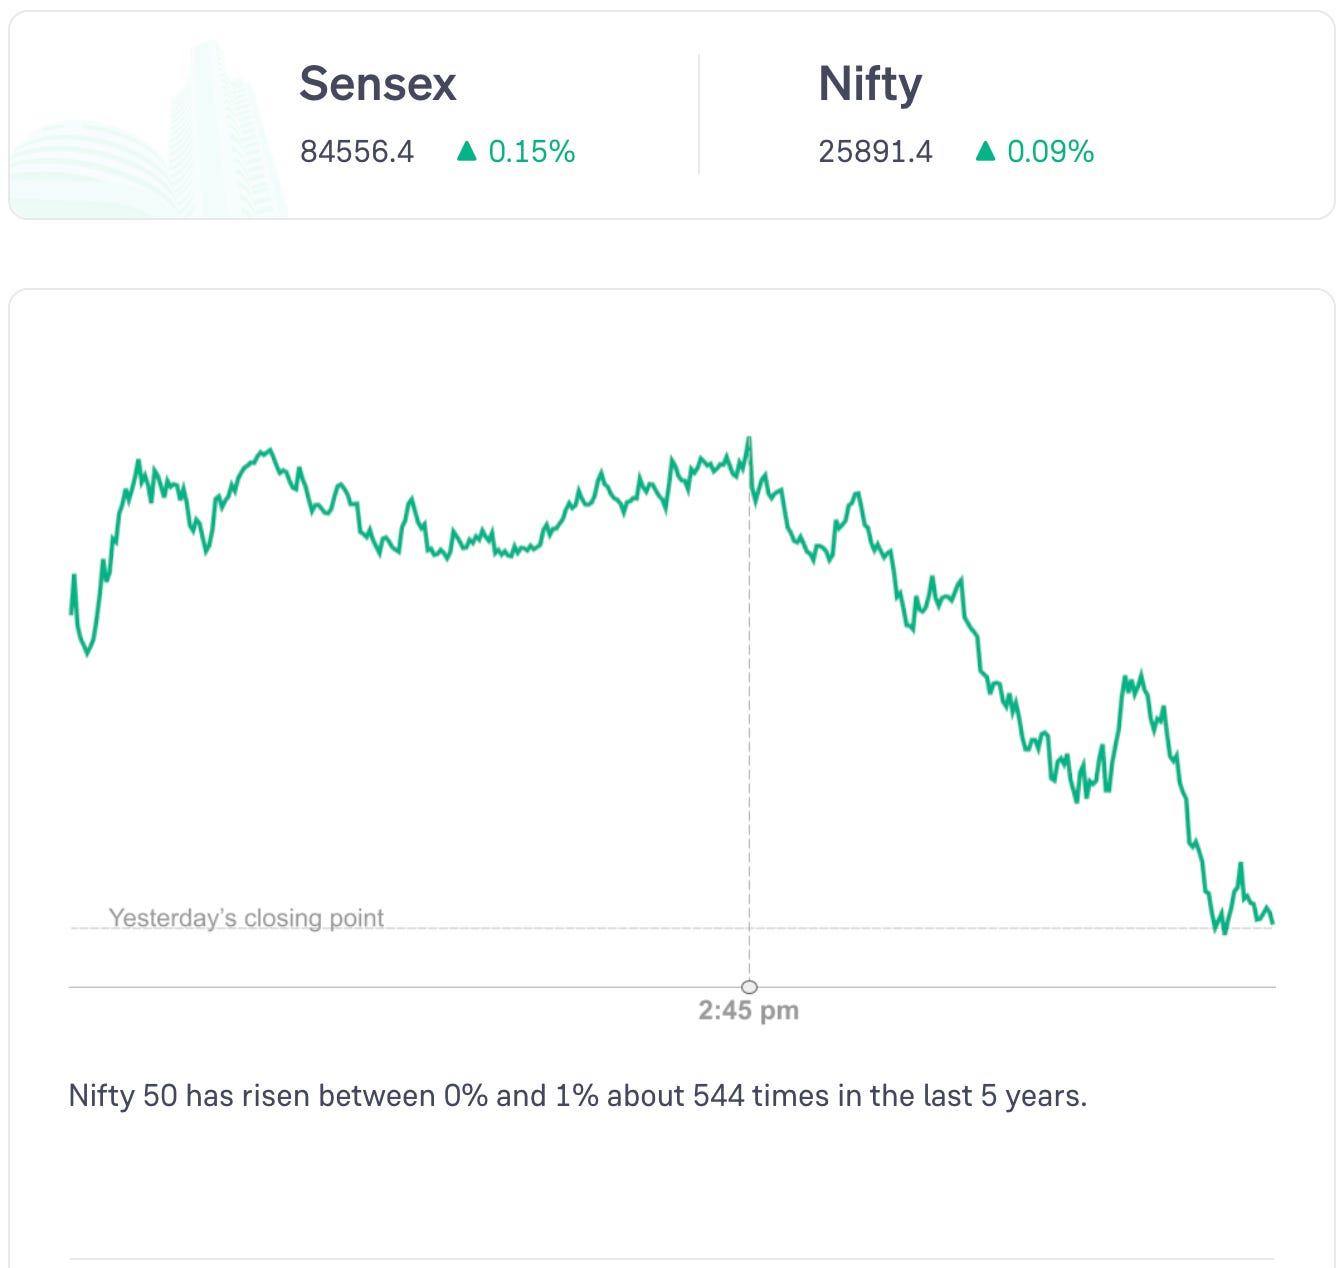Image resolution: width=1344 pixels, height=1268 pixels.
Task: Click the rightmost end of the green line
Action: pos(1272,922)
